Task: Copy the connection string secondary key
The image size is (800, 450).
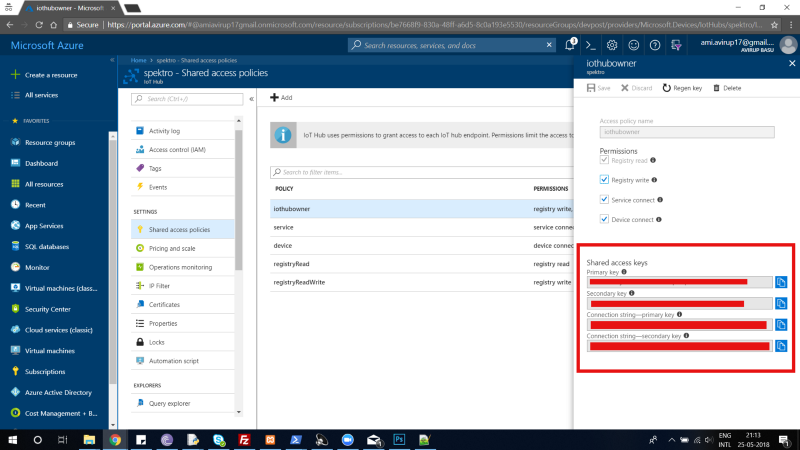Action: click(x=781, y=346)
